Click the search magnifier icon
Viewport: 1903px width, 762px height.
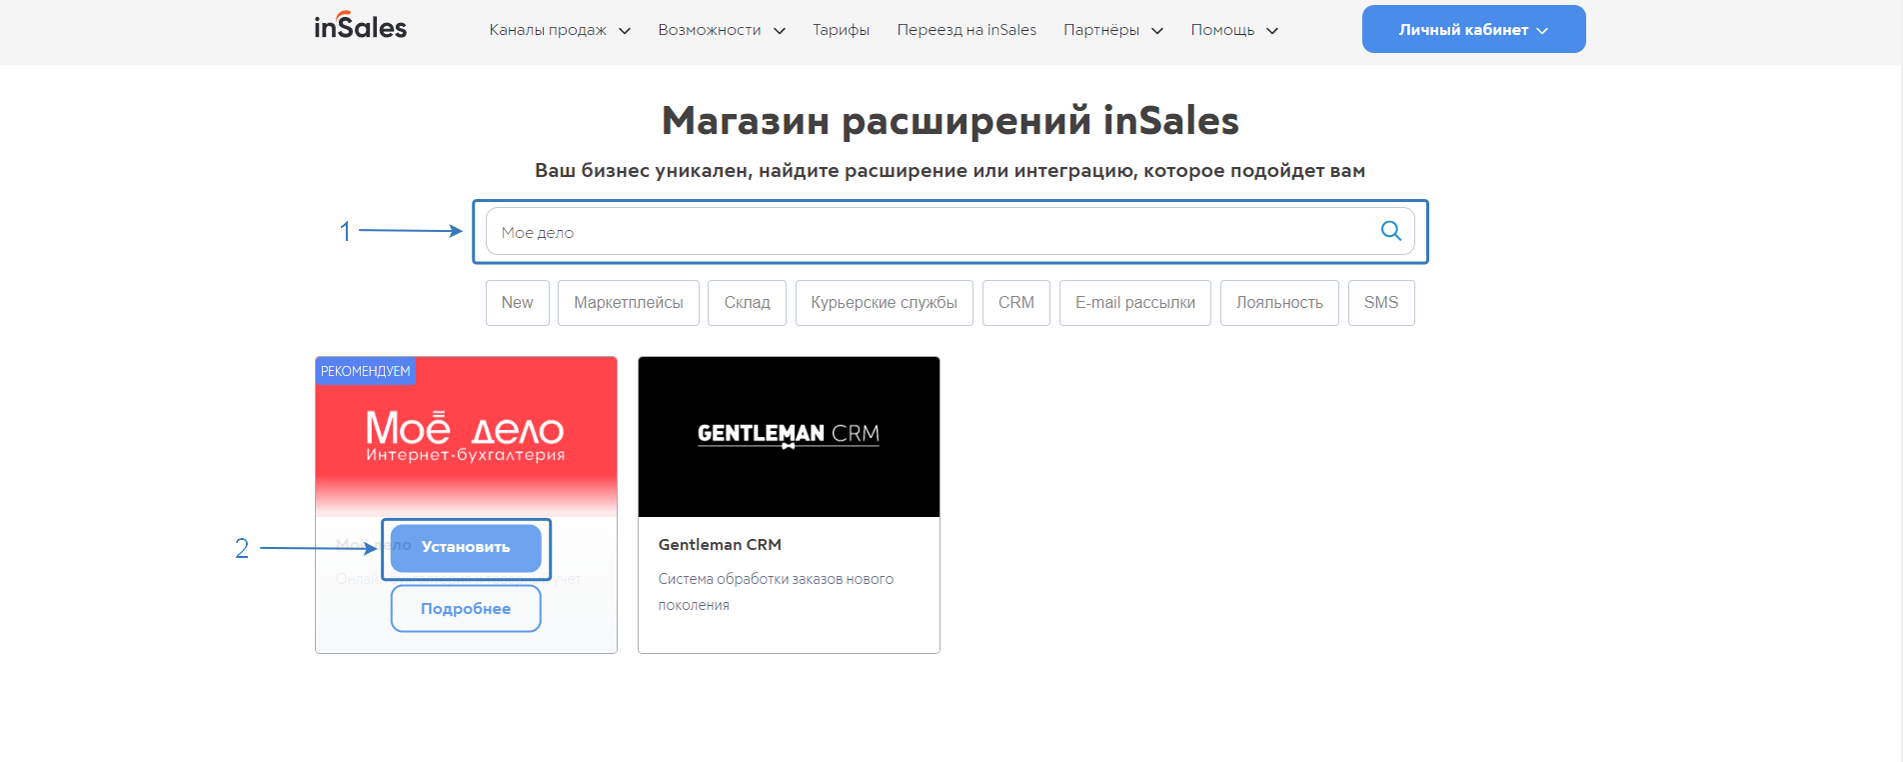(1390, 231)
